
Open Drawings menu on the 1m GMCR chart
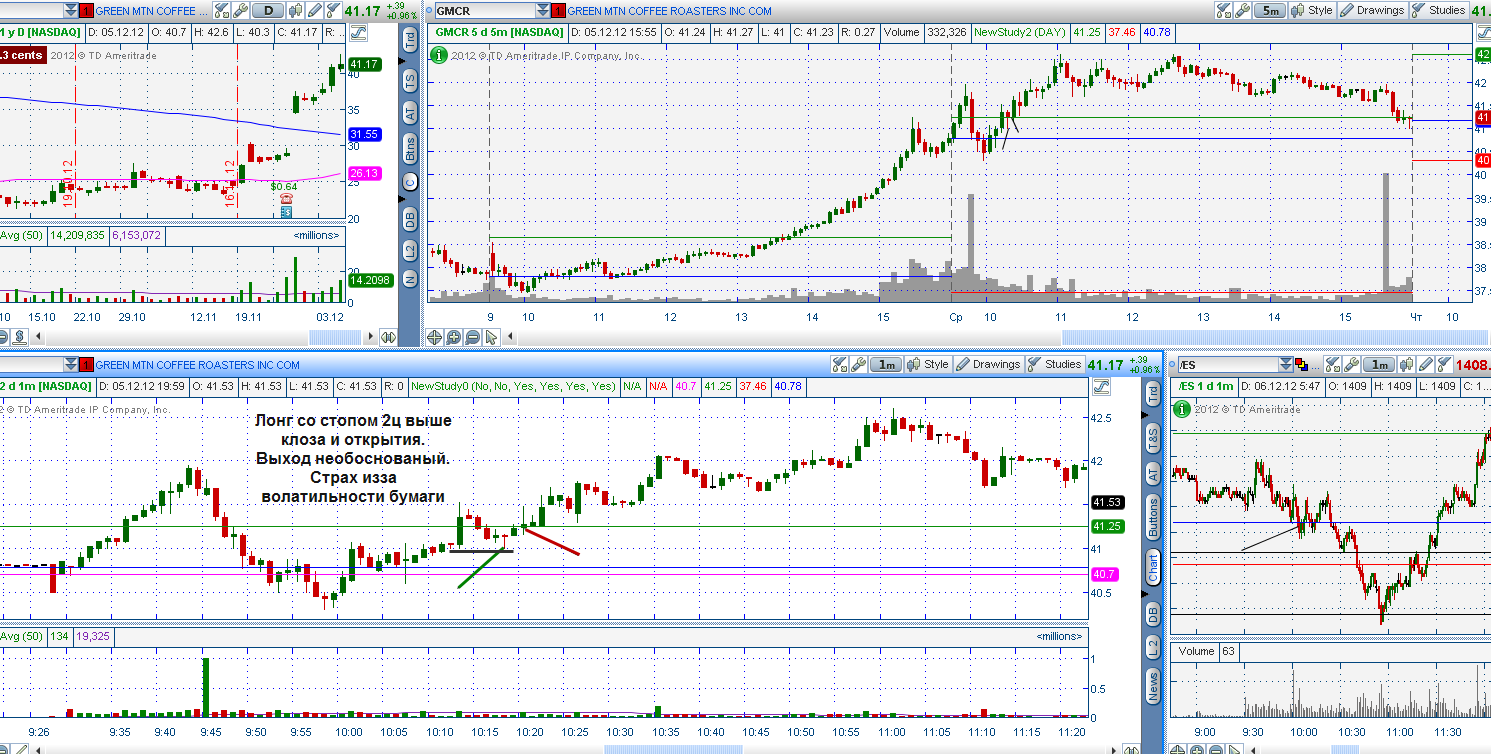point(988,364)
